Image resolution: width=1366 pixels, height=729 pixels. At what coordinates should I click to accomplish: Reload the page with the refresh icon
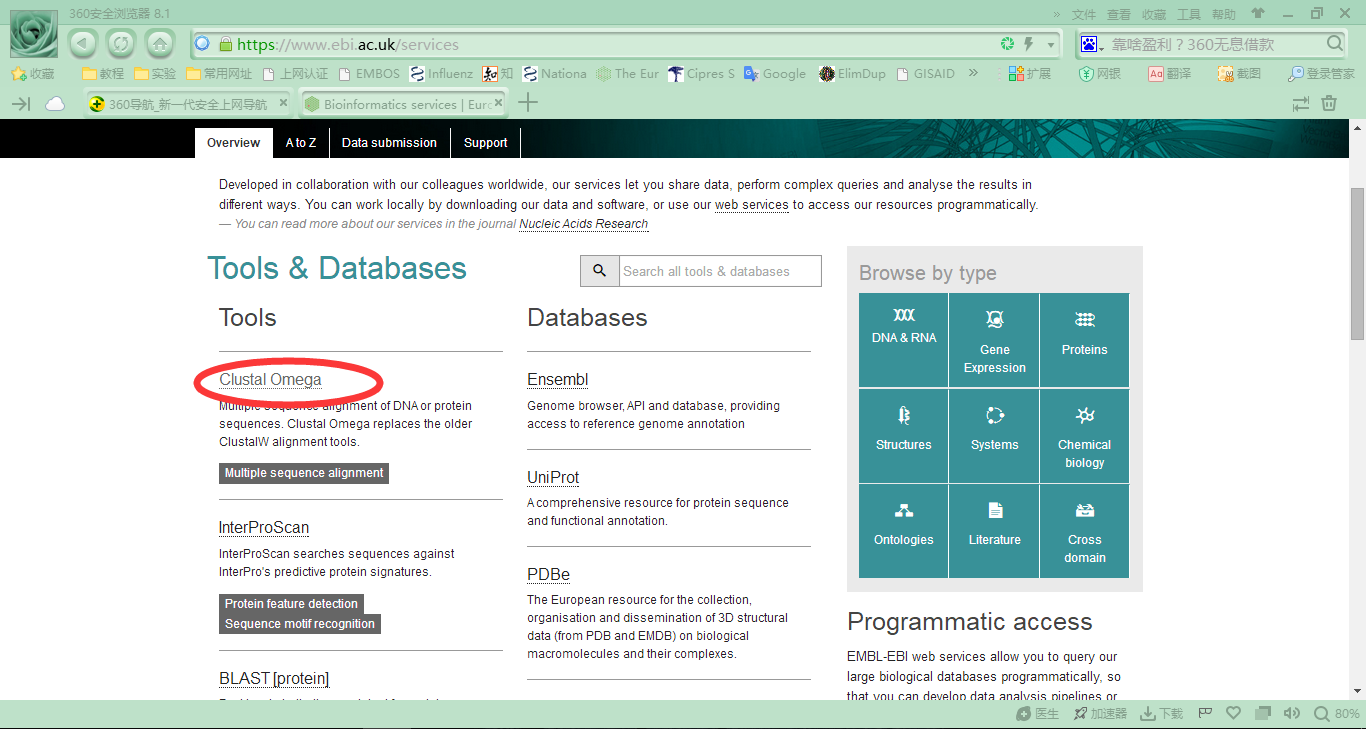(121, 44)
